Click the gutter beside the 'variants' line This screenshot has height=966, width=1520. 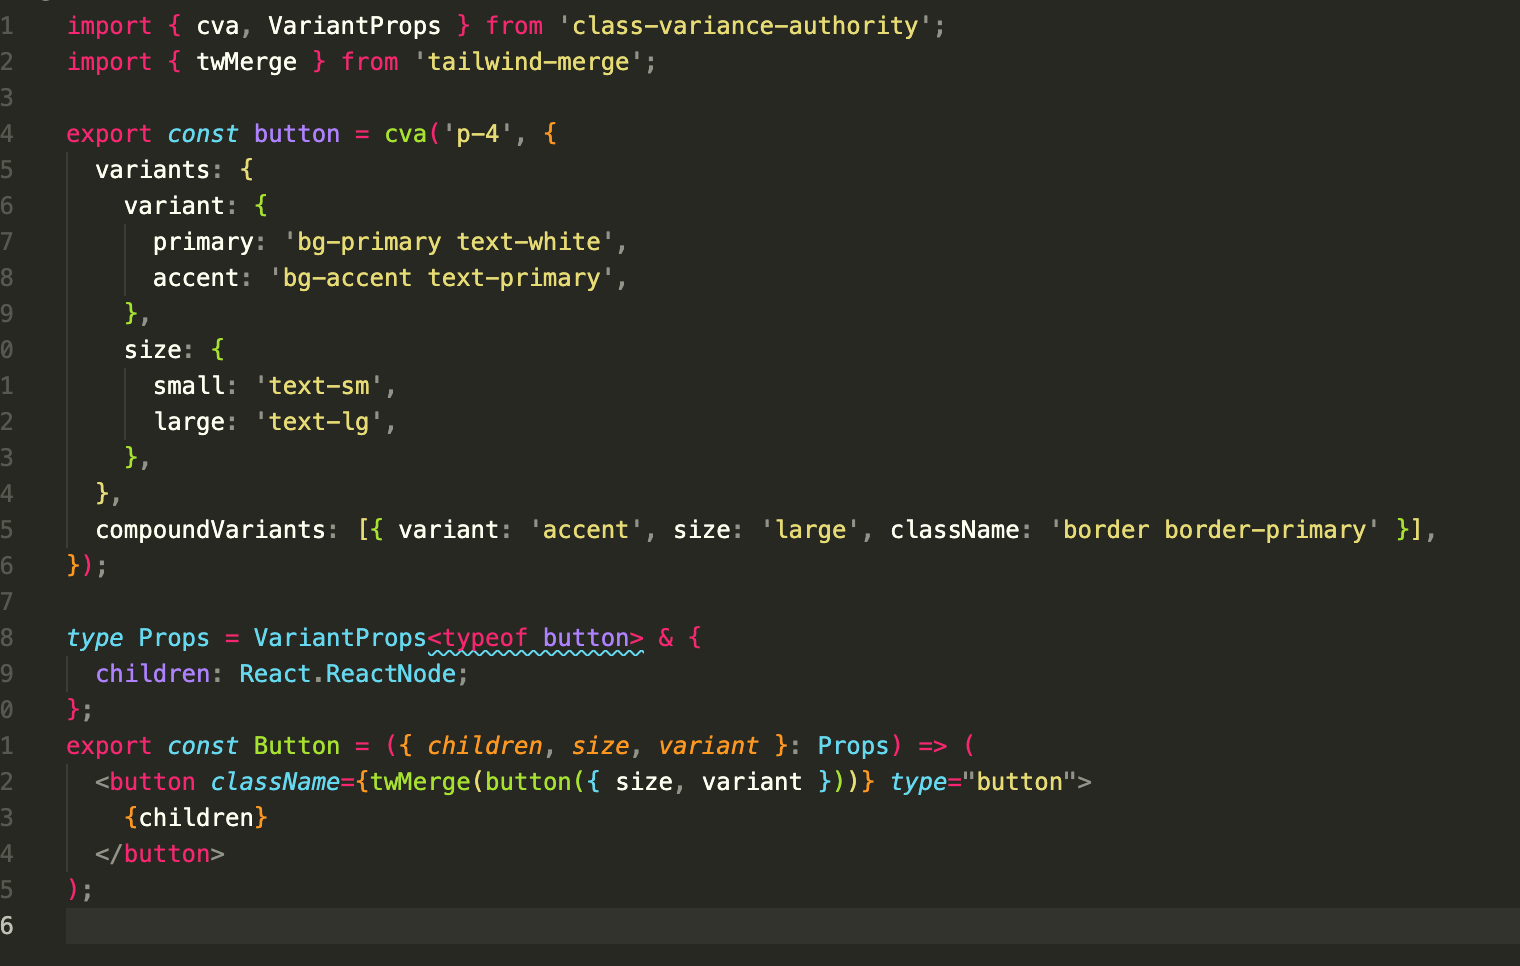tap(8, 169)
